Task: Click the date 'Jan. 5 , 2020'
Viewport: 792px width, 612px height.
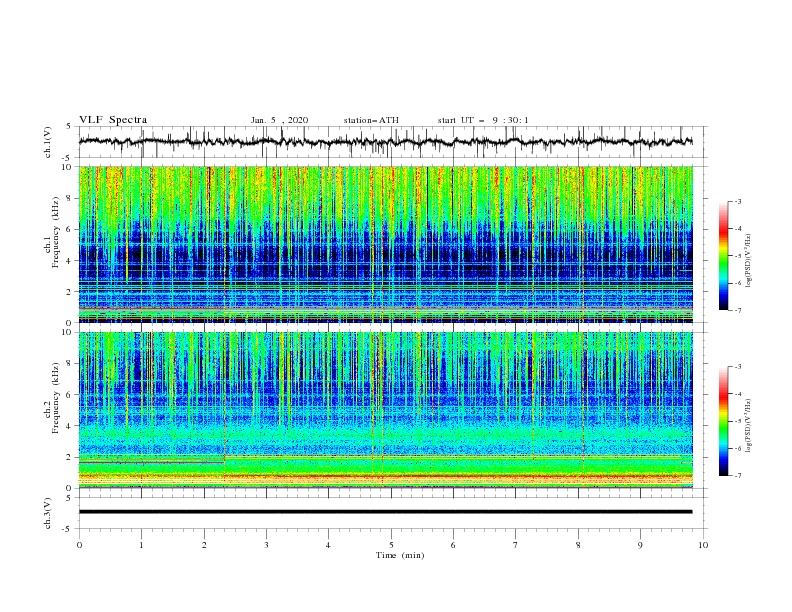Action: [279, 120]
